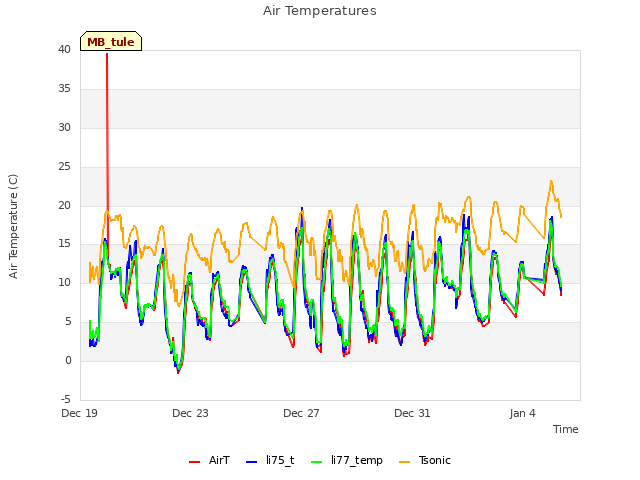Click the Dec 27 x-axis label
This screenshot has height=480, width=640.
[301, 413]
